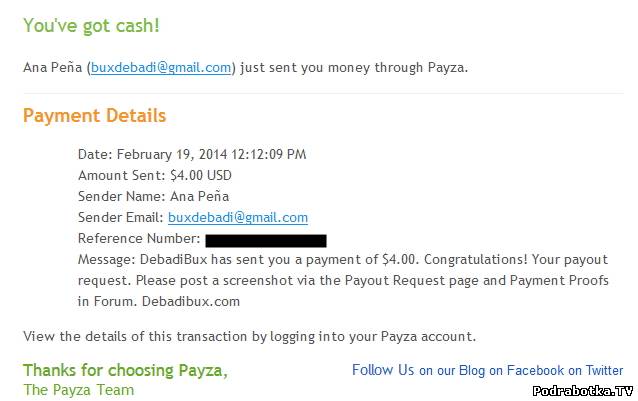Open the Sender Email address link
638x401 pixels.
pos(238,217)
